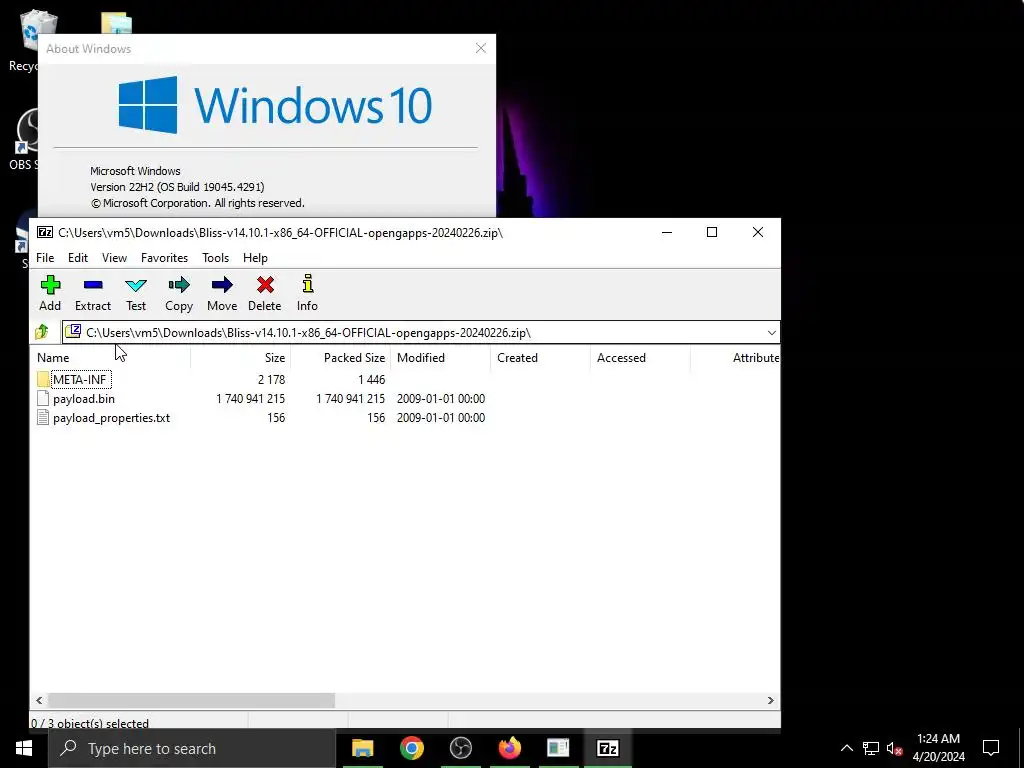Click the payload.bin size value 1 740 941 215

250,398
